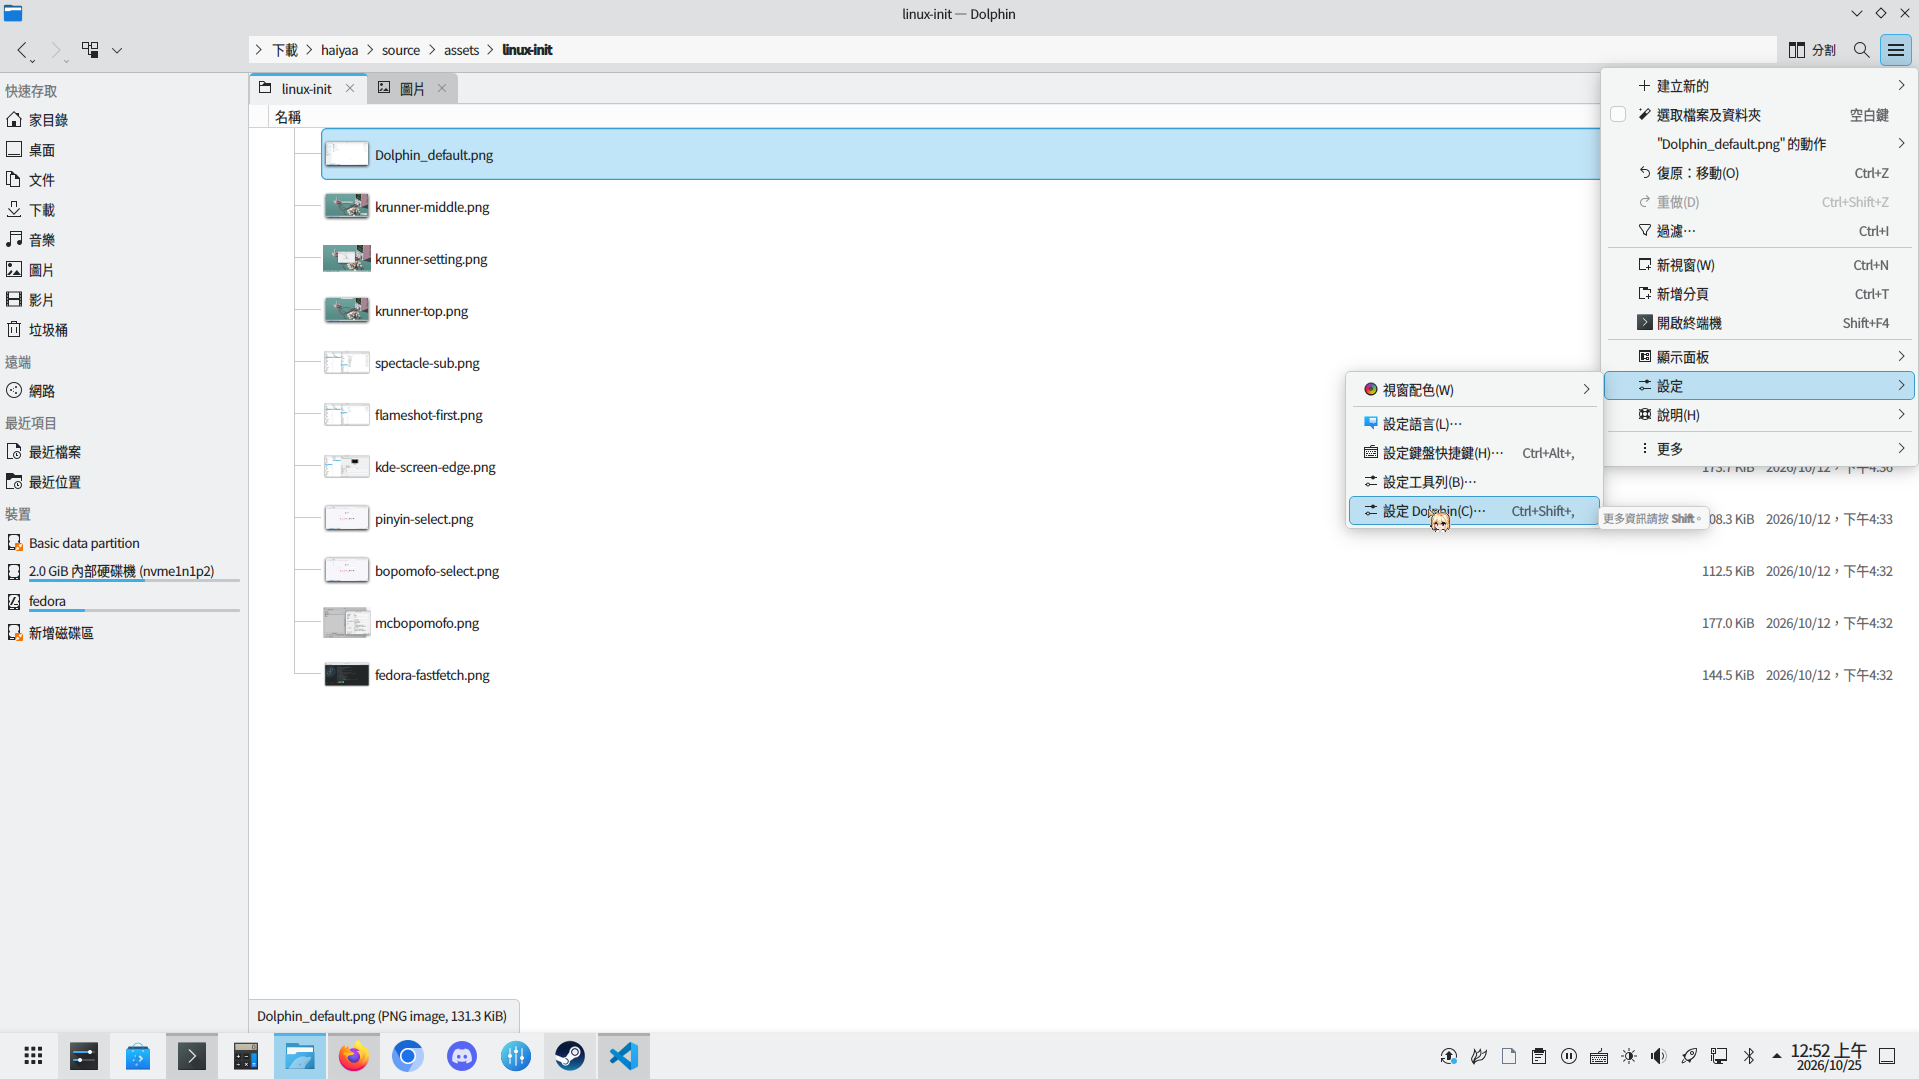
Task: Launch Firefox from the taskbar
Action: click(x=354, y=1056)
